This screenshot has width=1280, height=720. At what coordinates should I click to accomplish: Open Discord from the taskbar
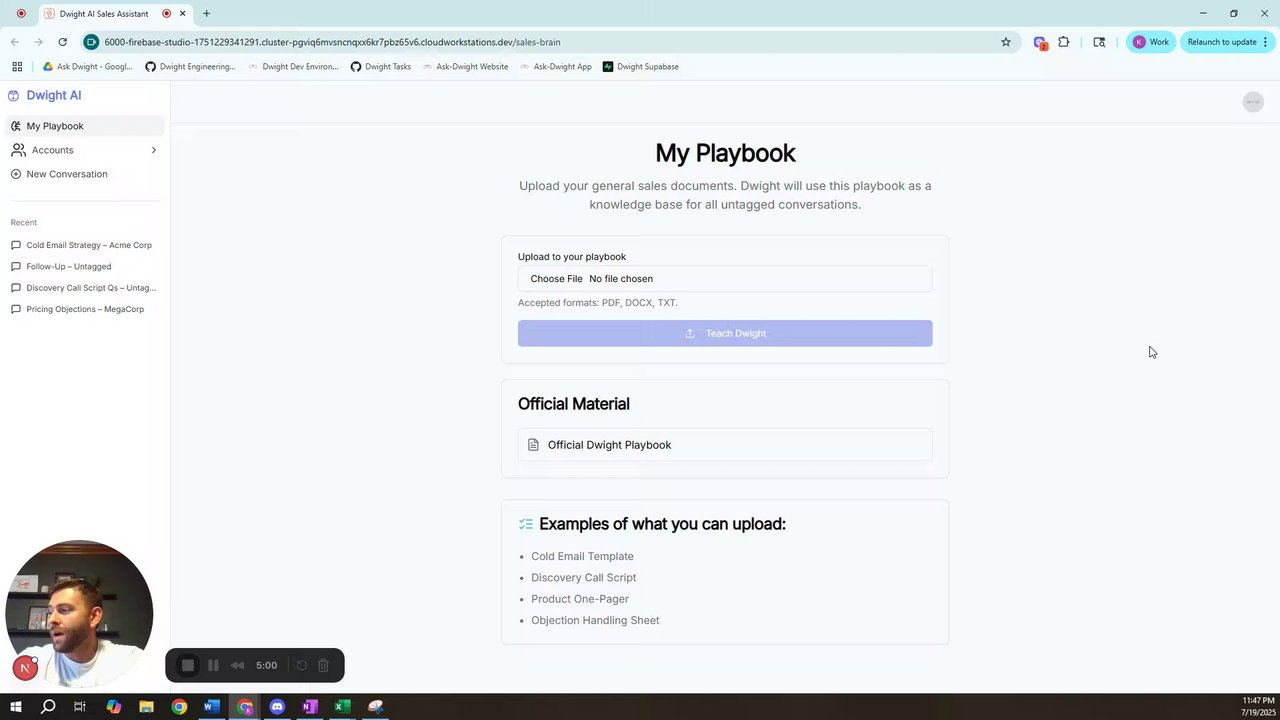[x=277, y=707]
